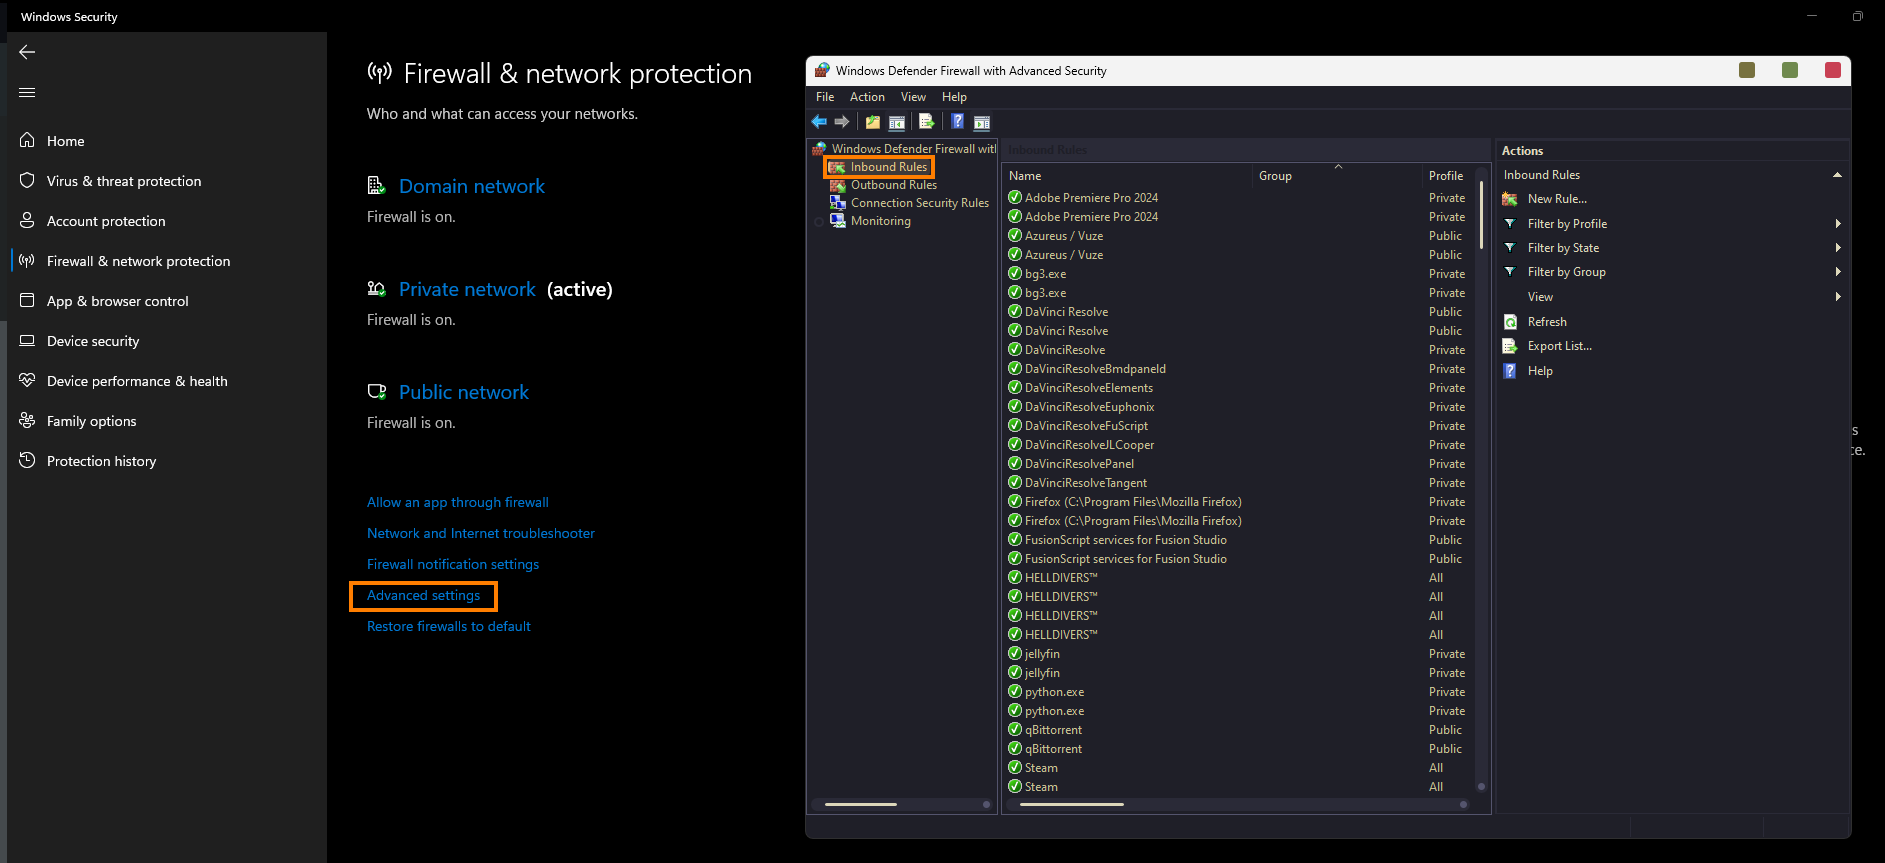This screenshot has height=863, width=1885.
Task: Open the Help menu in the menu bar
Action: click(954, 97)
